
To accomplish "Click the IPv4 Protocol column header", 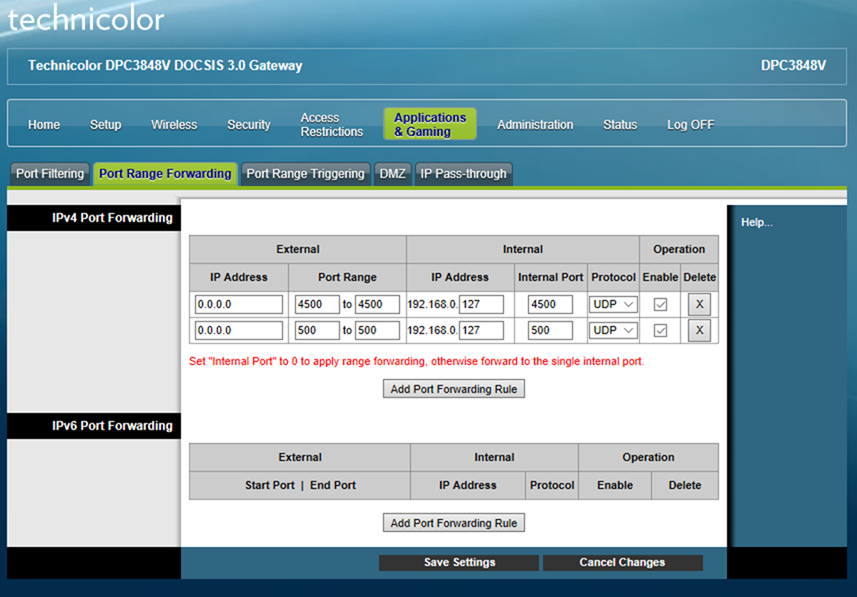I will [x=613, y=277].
